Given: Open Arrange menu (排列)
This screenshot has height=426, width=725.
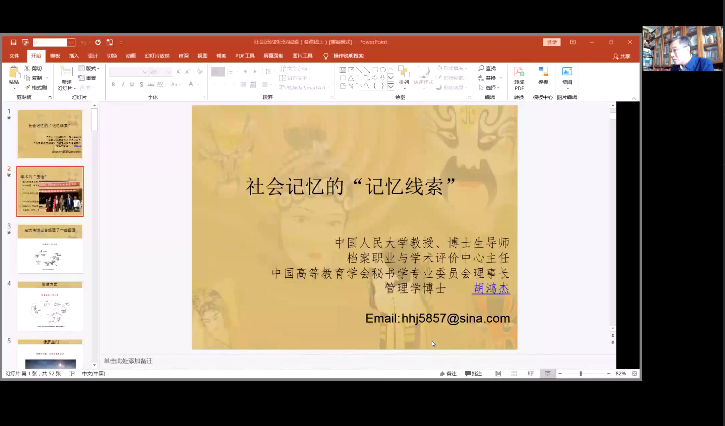Looking at the screenshot, I should [404, 77].
